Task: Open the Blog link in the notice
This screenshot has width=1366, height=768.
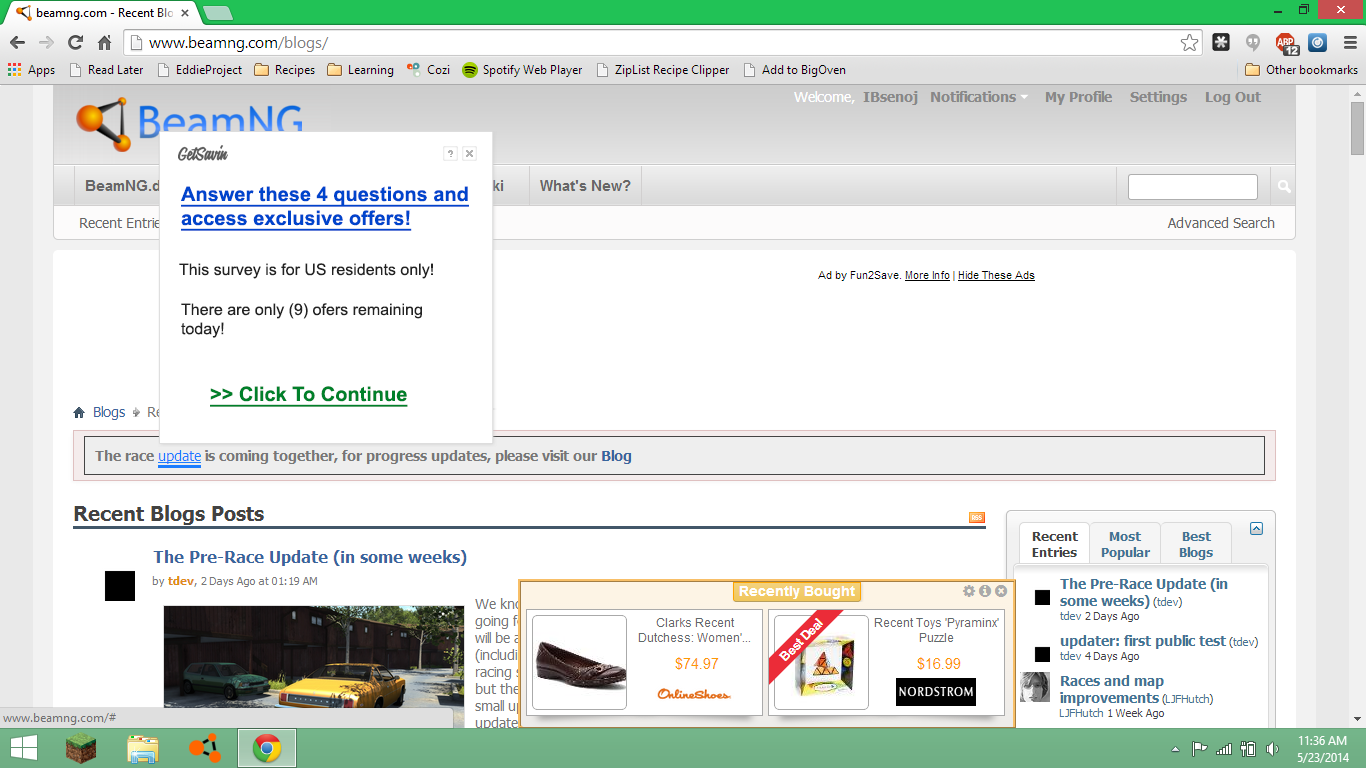Action: pyautogui.click(x=616, y=456)
